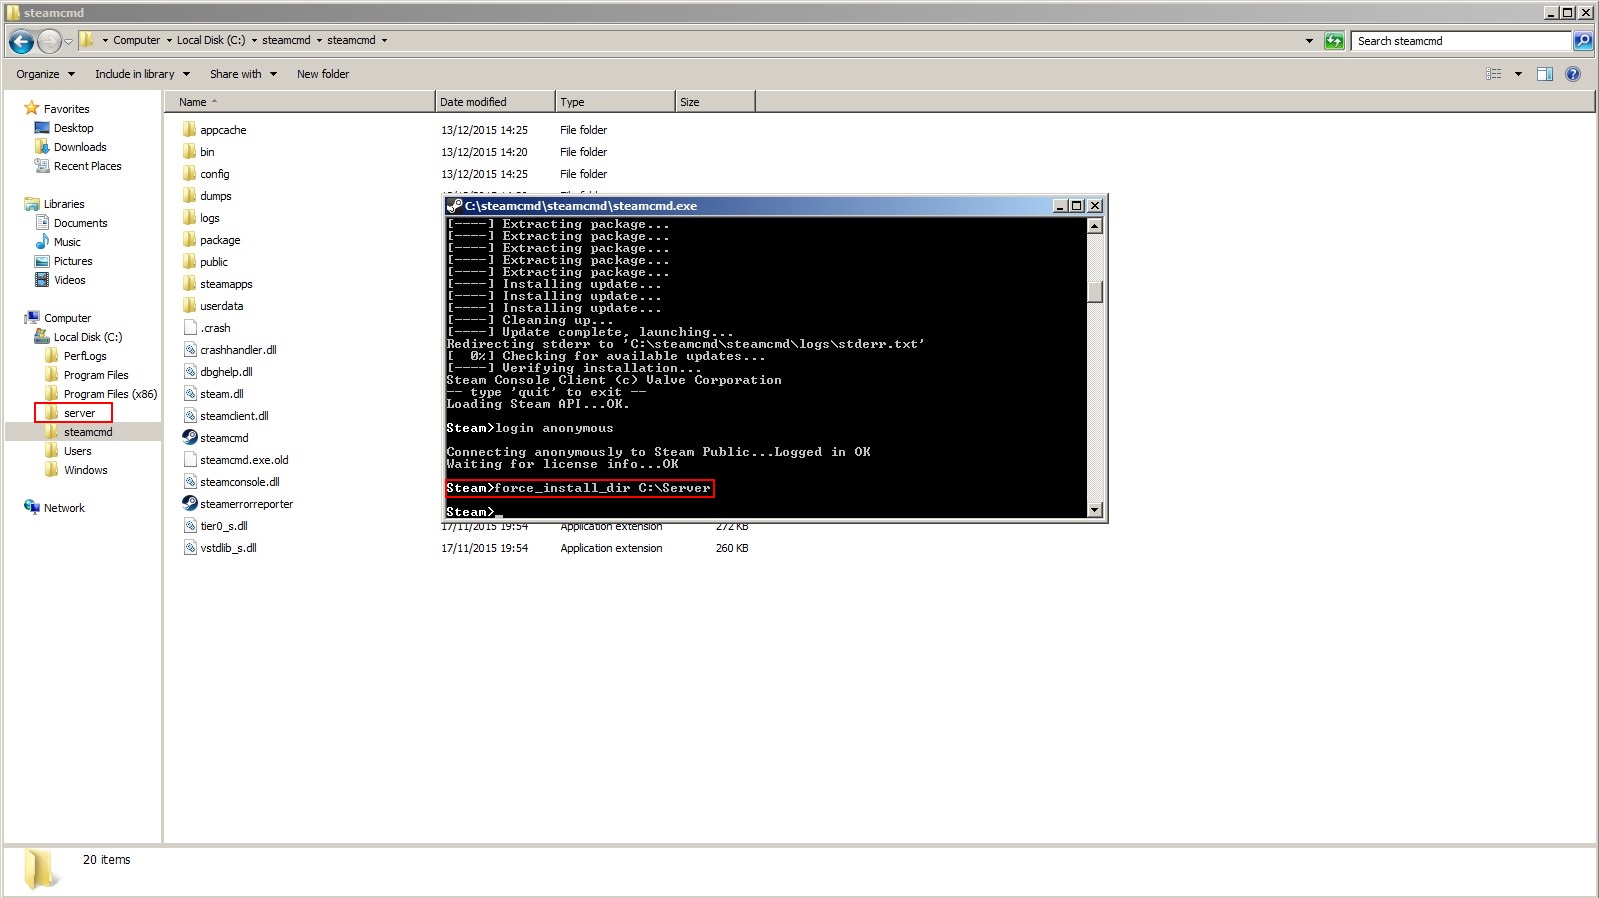This screenshot has height=898, width=1599.
Task: Click the console scrollbar thumb
Action: point(1095,291)
